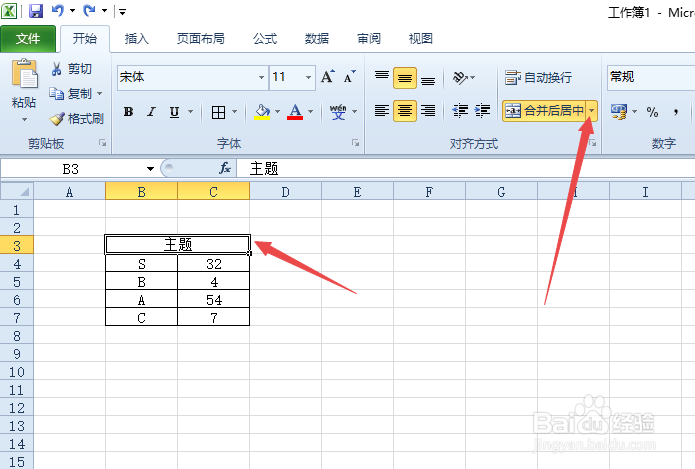Open the Name Box dropdown arrow
Image resolution: width=695 pixels, height=469 pixels.
[150, 168]
